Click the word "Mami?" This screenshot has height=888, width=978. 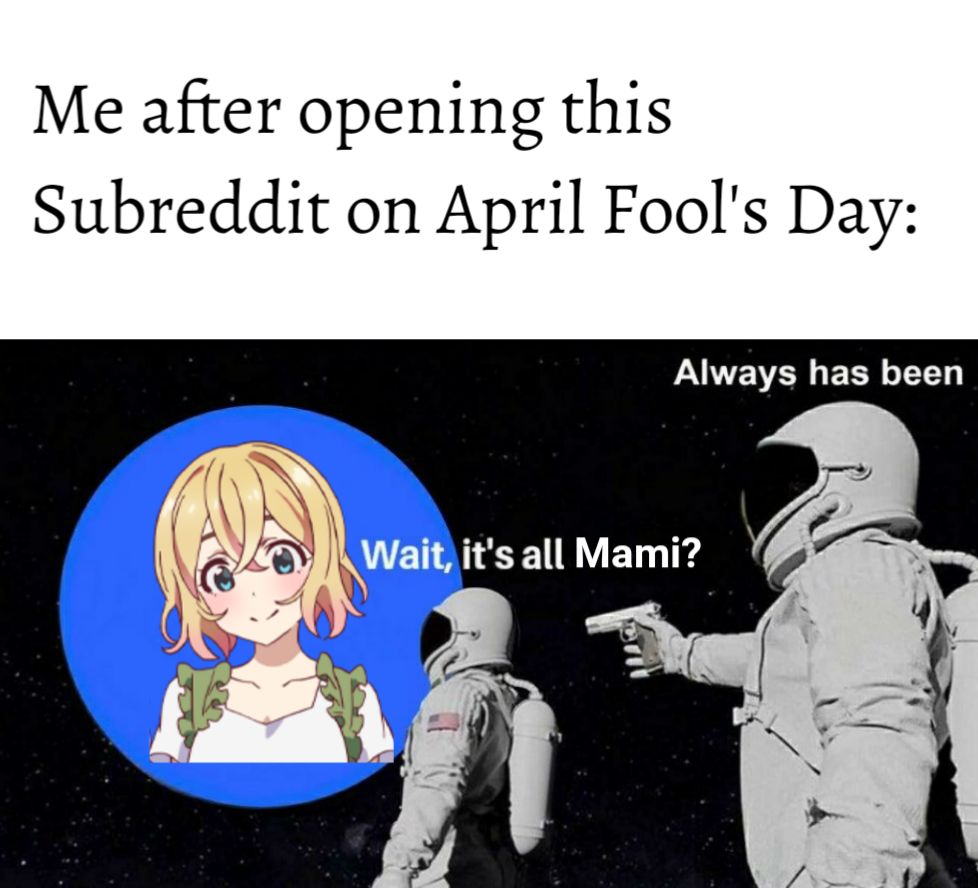click(x=636, y=554)
